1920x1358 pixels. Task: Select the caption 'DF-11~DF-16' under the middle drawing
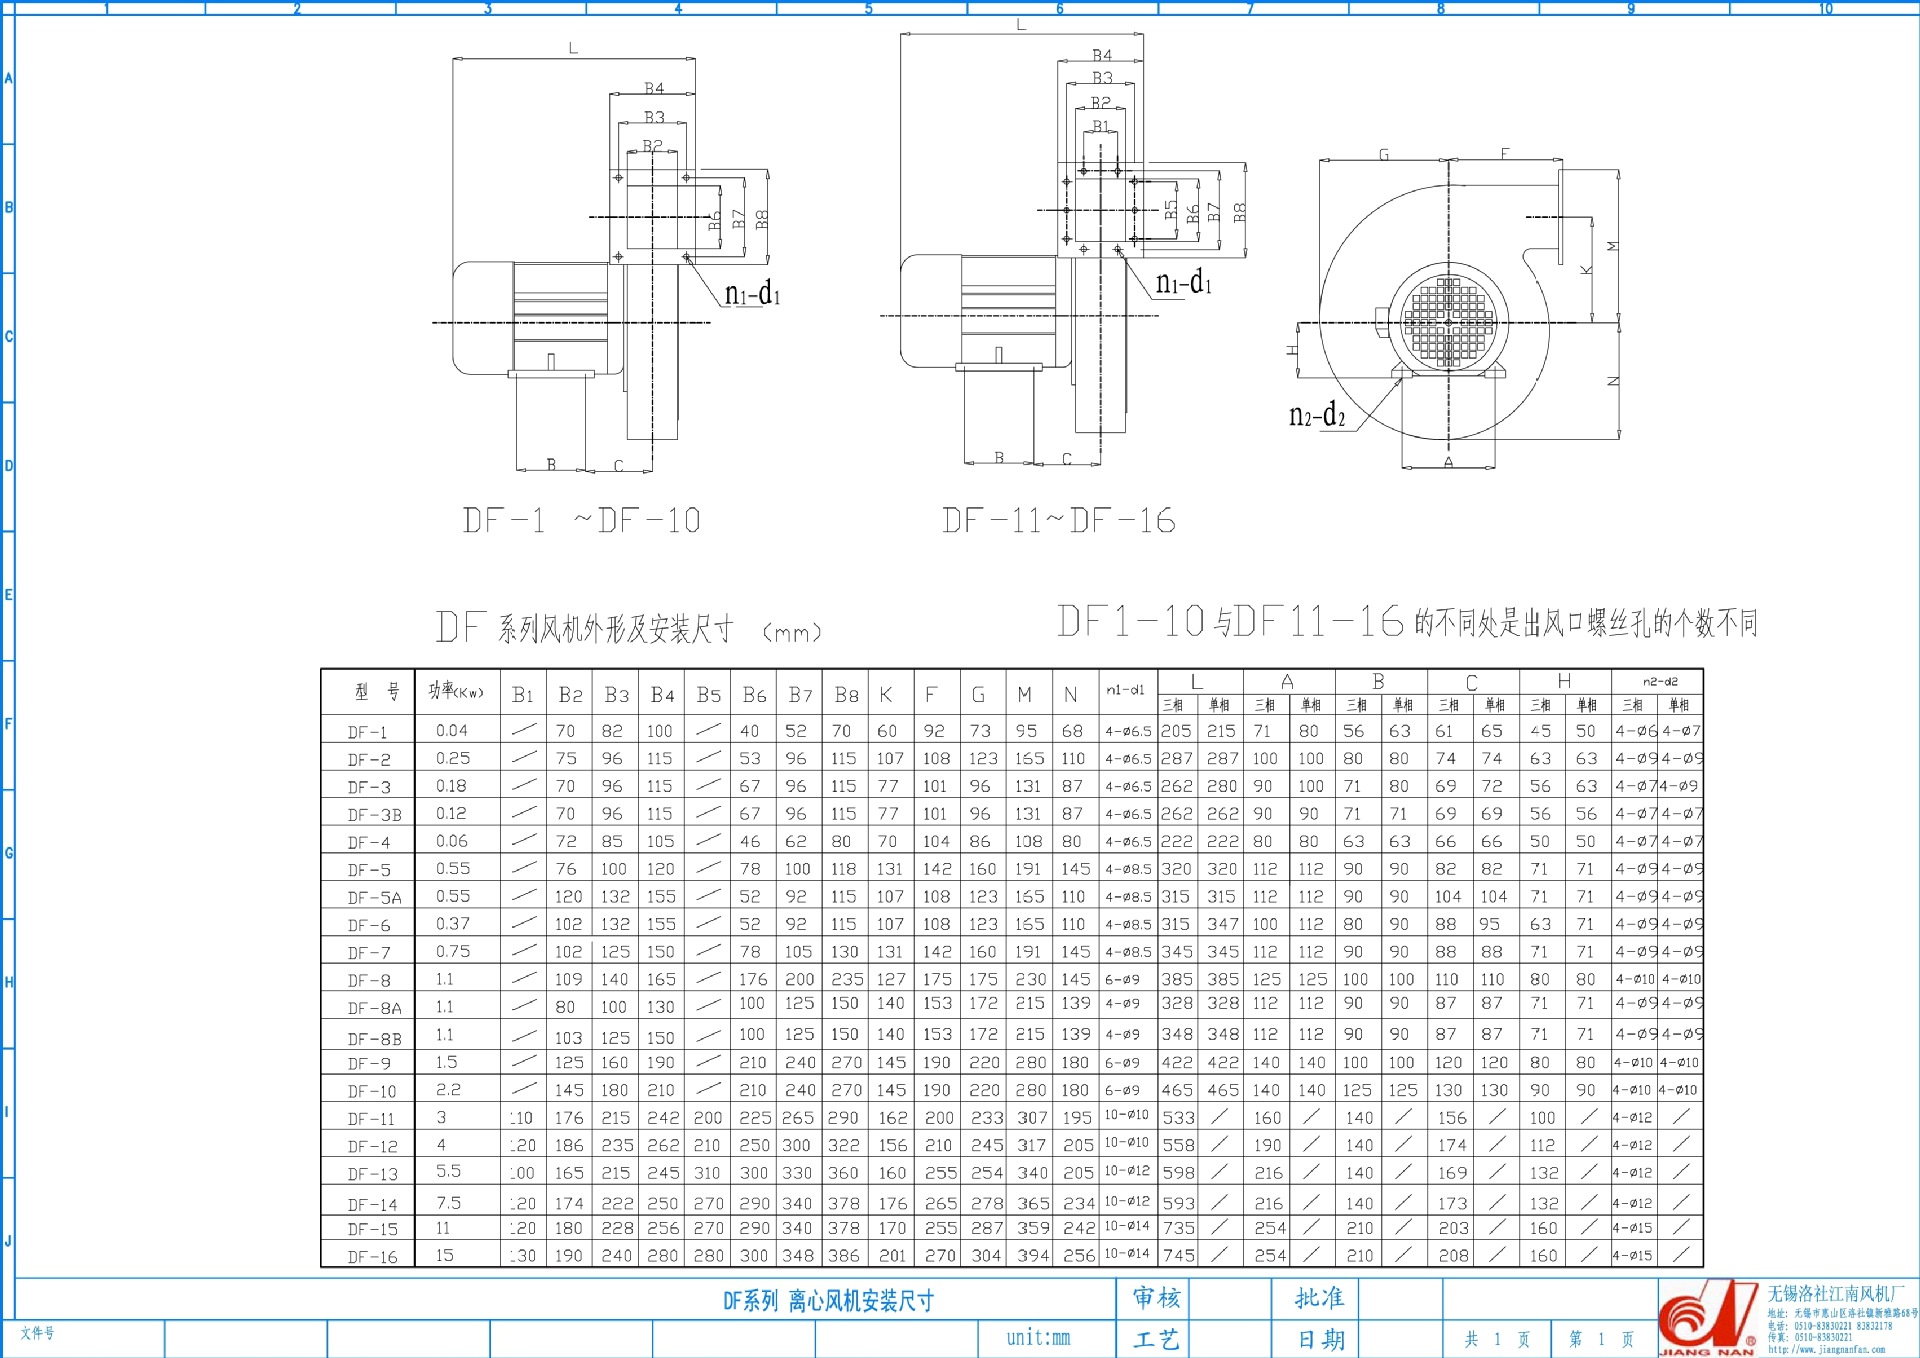pyautogui.click(x=1059, y=521)
